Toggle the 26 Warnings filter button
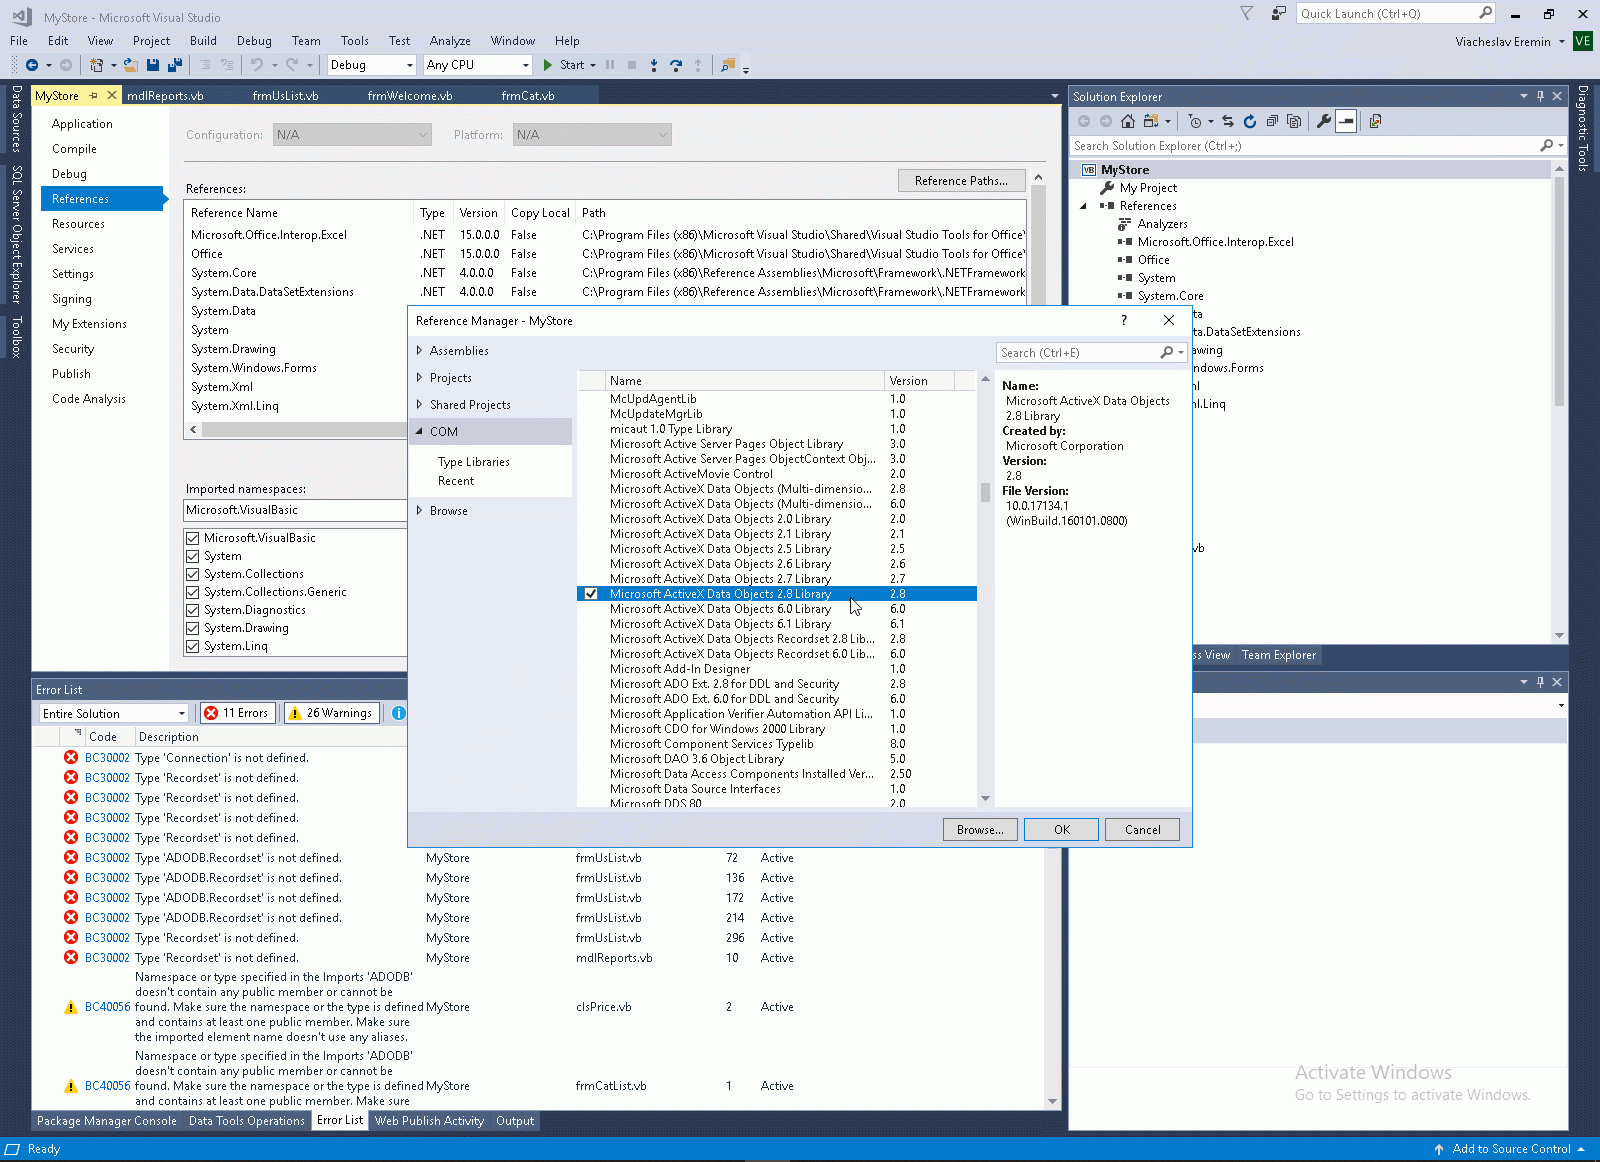 point(332,713)
